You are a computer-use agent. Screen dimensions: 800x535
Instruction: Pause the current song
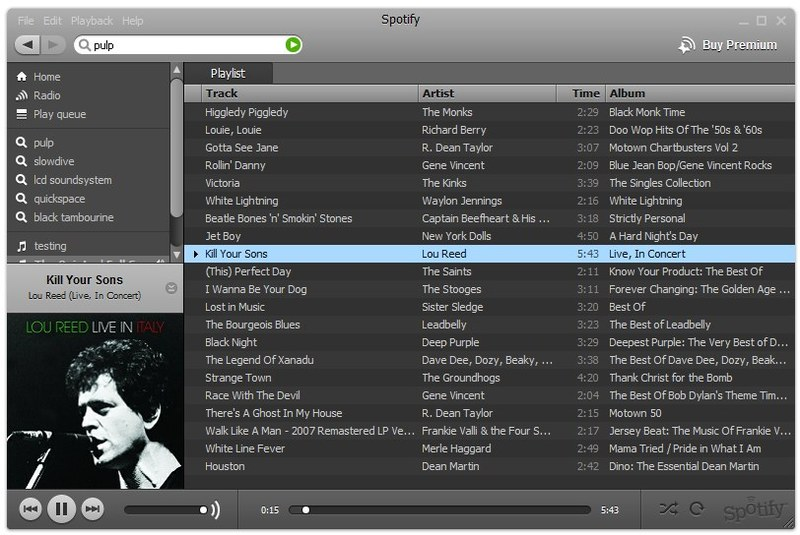tap(61, 509)
